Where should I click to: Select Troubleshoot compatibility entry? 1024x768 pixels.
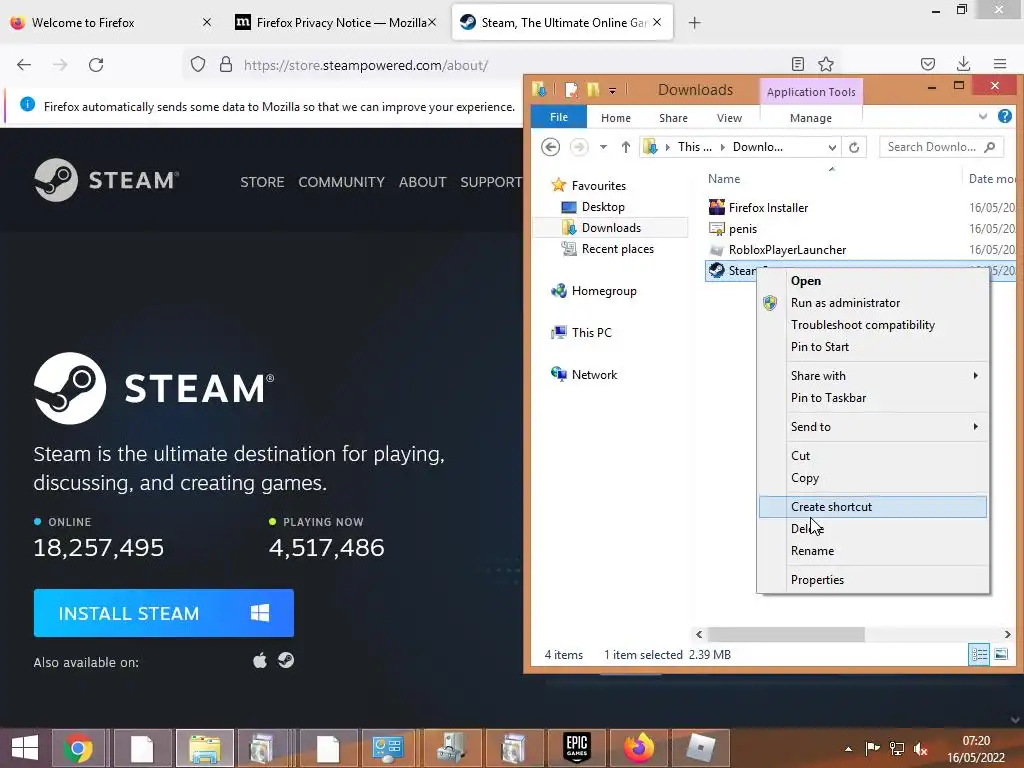872,325
